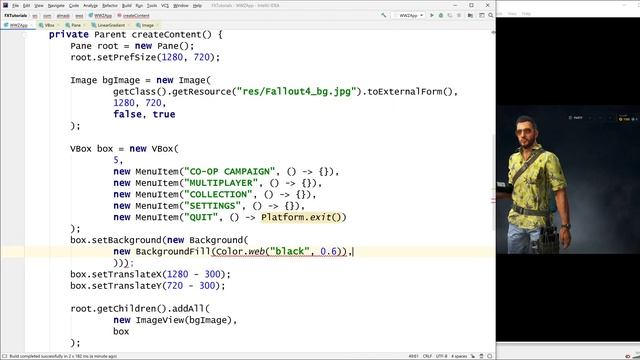
Task: Click the green Run button
Action: (432, 15)
